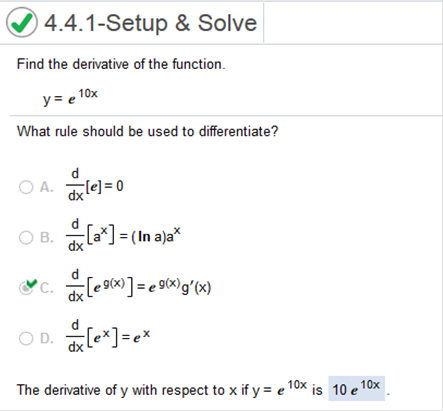Click option D formula e^x equals e^x
The height and width of the screenshot is (411, 443).
coord(108,337)
